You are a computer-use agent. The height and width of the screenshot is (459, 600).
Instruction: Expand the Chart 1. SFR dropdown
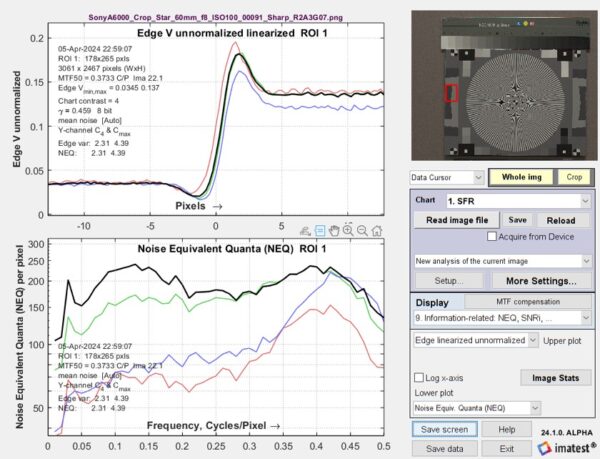tap(519, 201)
